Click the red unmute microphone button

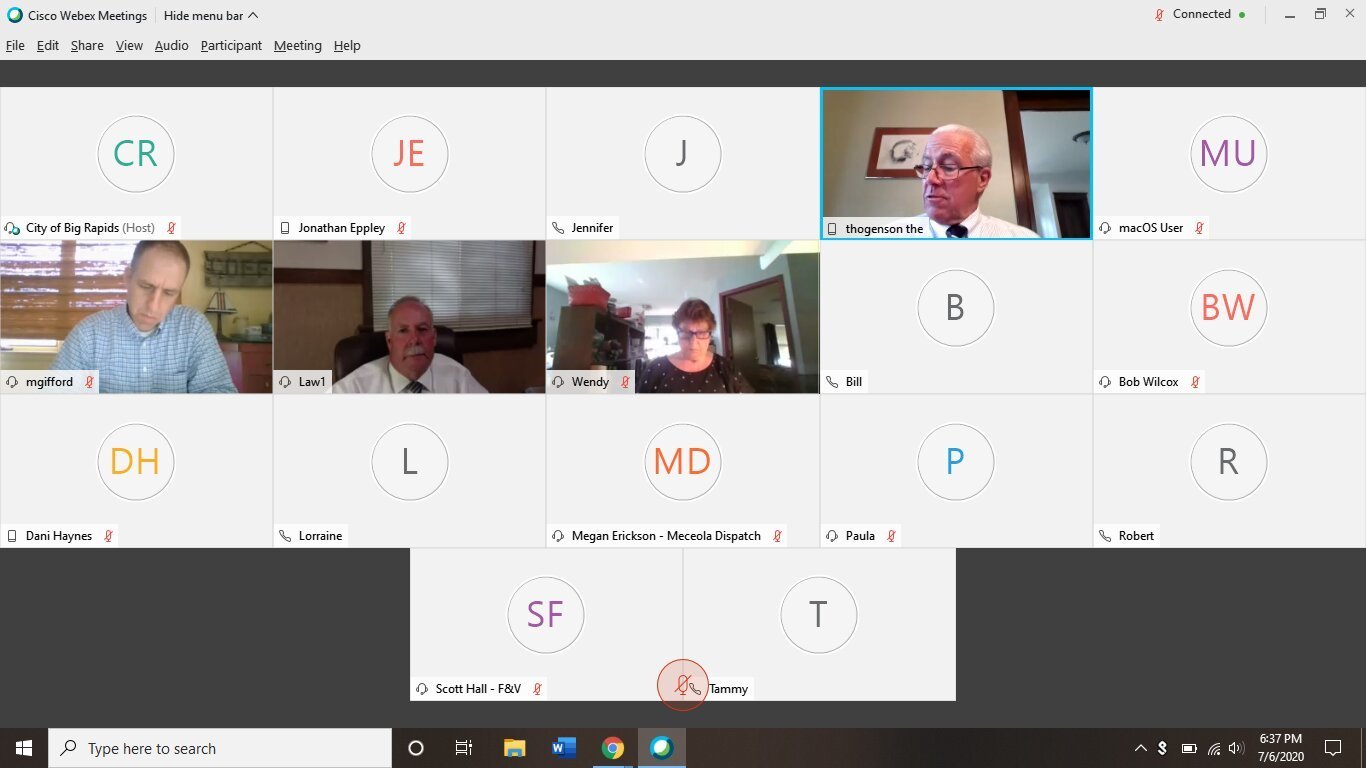(682, 686)
